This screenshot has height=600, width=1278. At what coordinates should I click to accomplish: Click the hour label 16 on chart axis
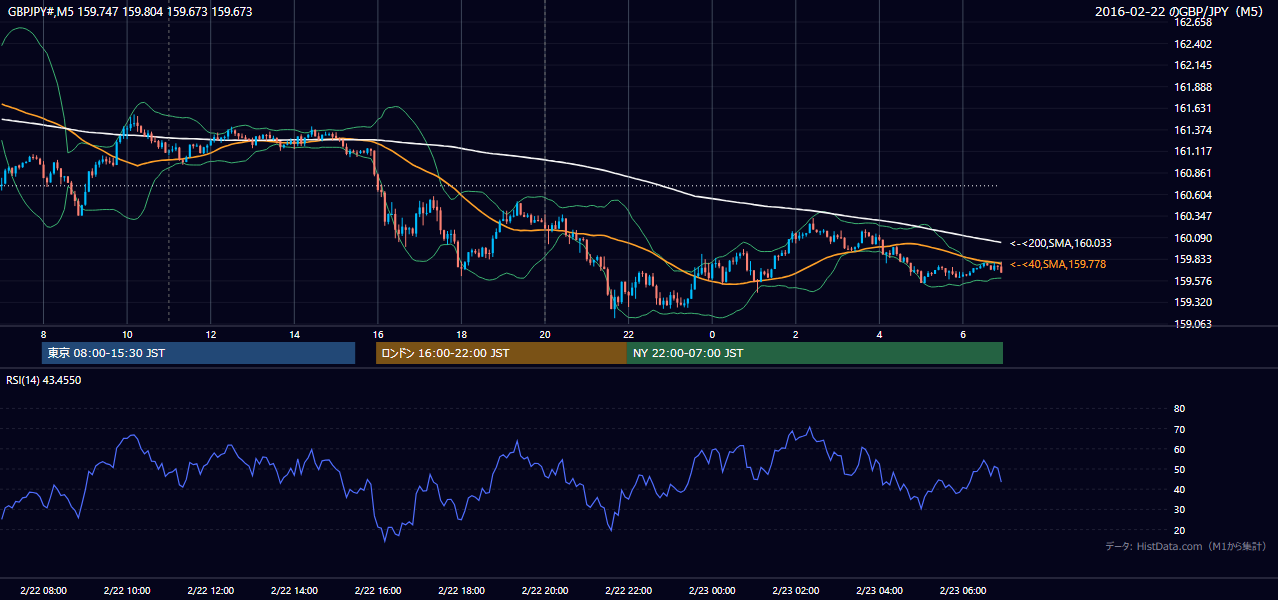(378, 334)
